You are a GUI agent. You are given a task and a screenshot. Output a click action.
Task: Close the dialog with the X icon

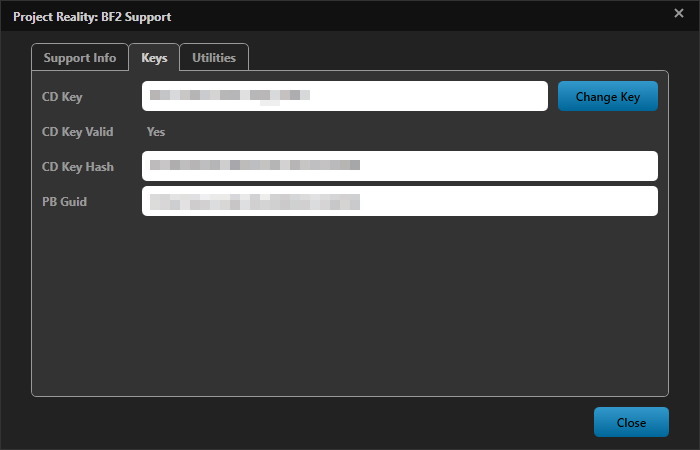679,13
